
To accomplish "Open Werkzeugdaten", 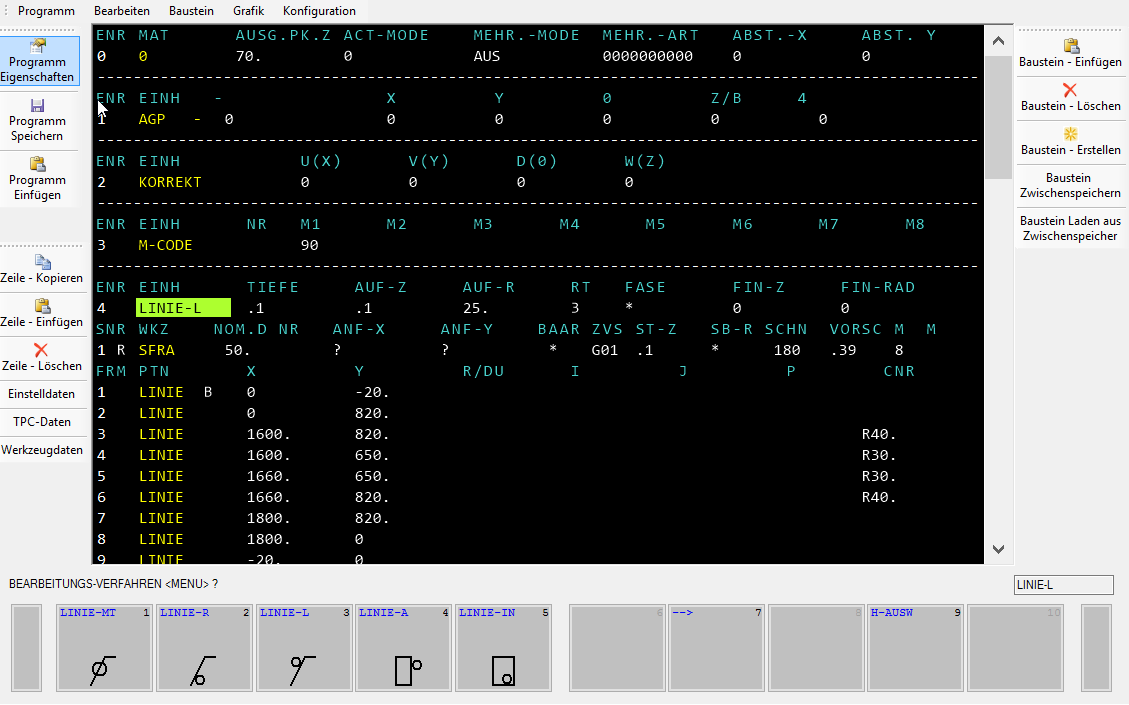I will click(41, 450).
